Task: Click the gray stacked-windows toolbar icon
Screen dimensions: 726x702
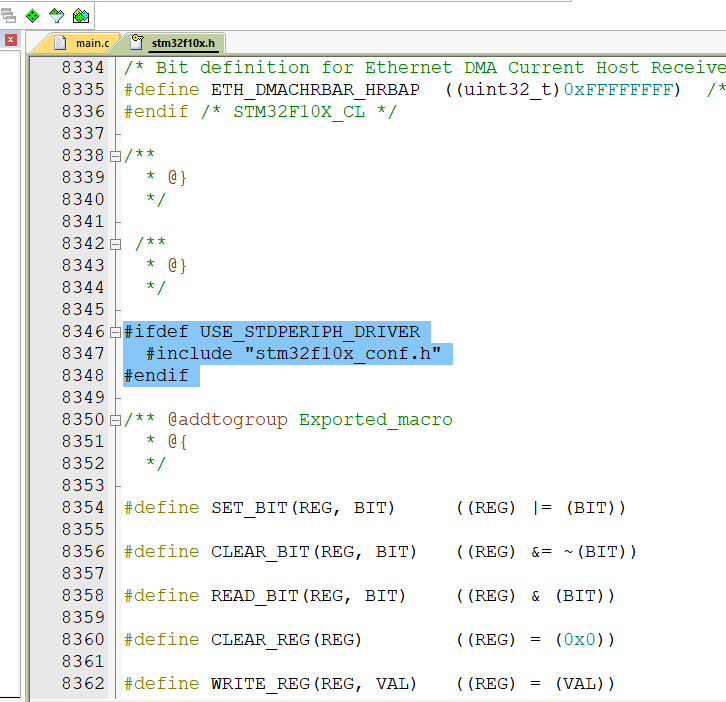Action: (8, 16)
